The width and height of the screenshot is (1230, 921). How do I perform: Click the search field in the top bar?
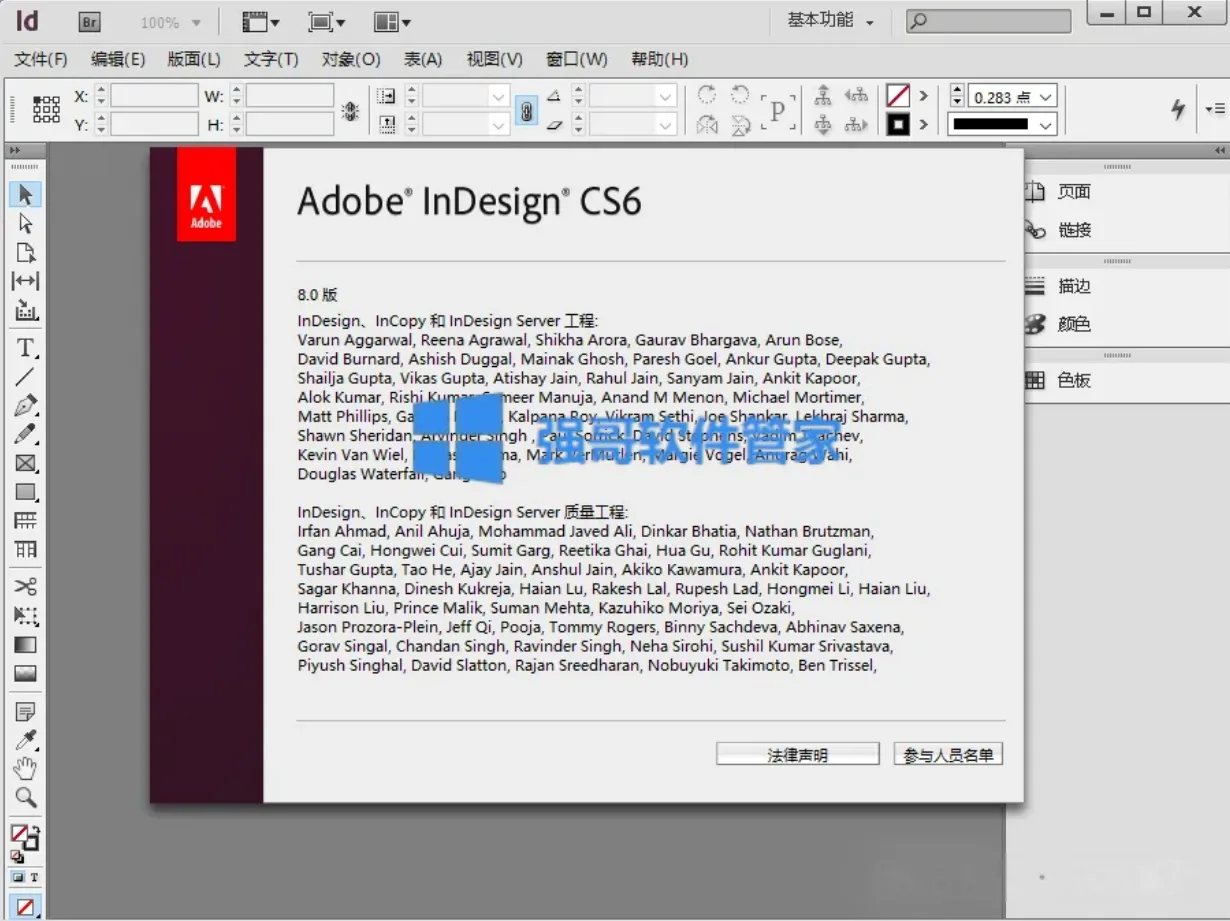point(988,21)
